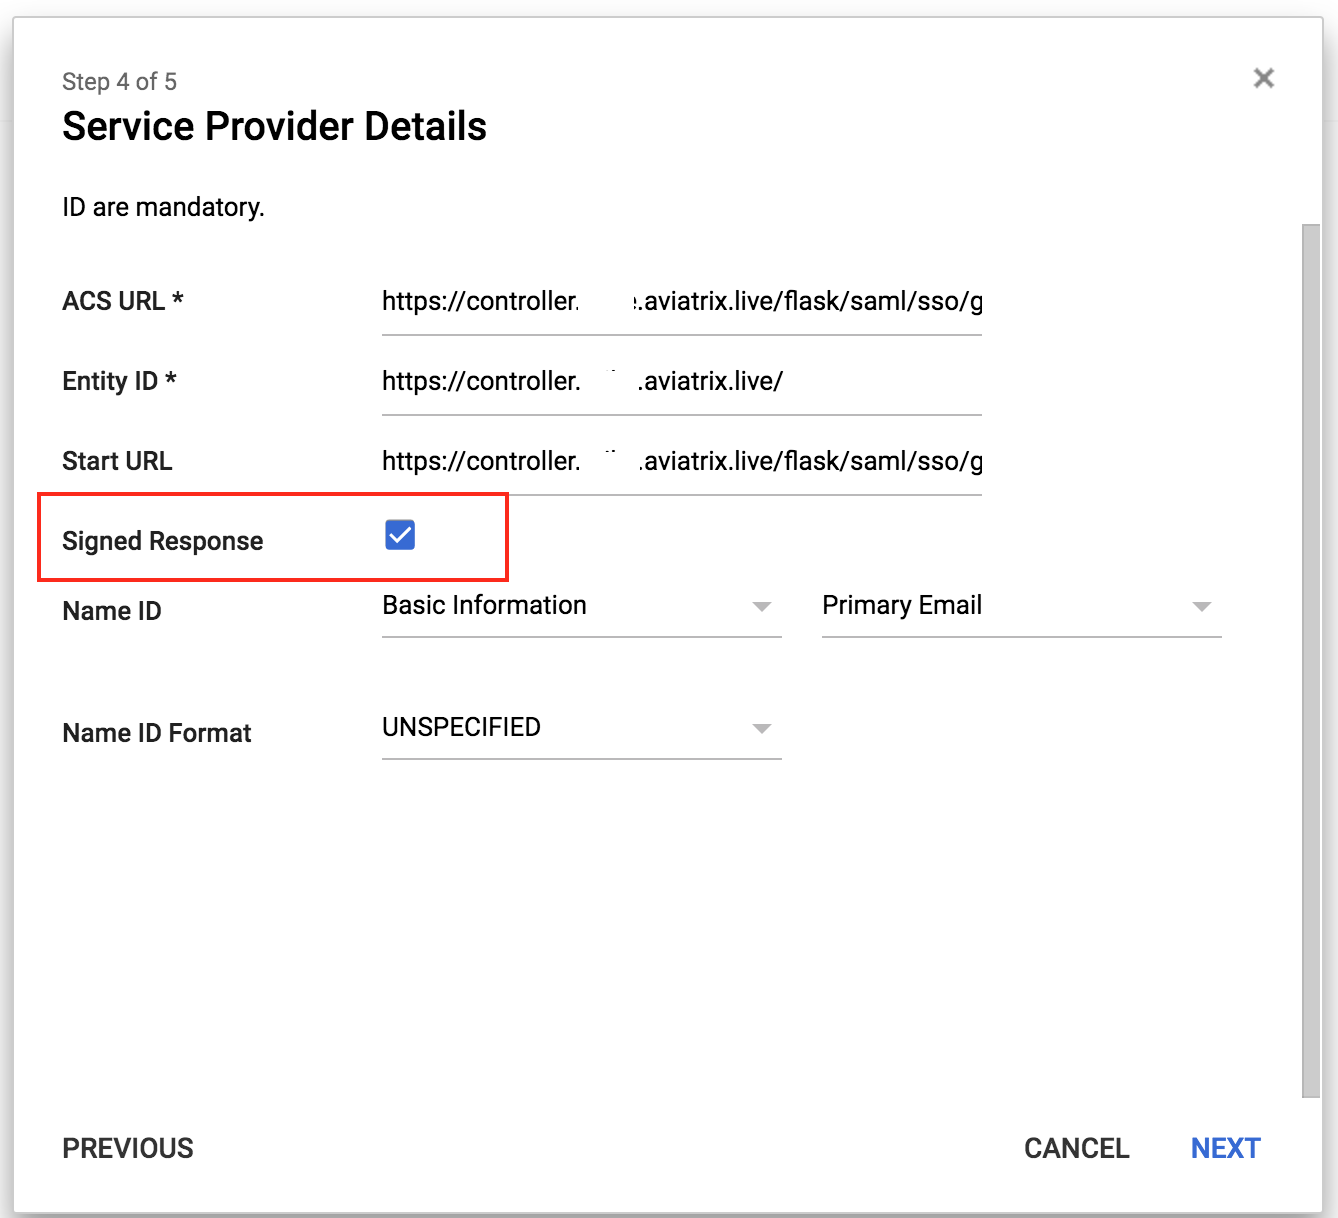
Task: Click the arrow beside Primary Email
Action: click(x=1202, y=607)
